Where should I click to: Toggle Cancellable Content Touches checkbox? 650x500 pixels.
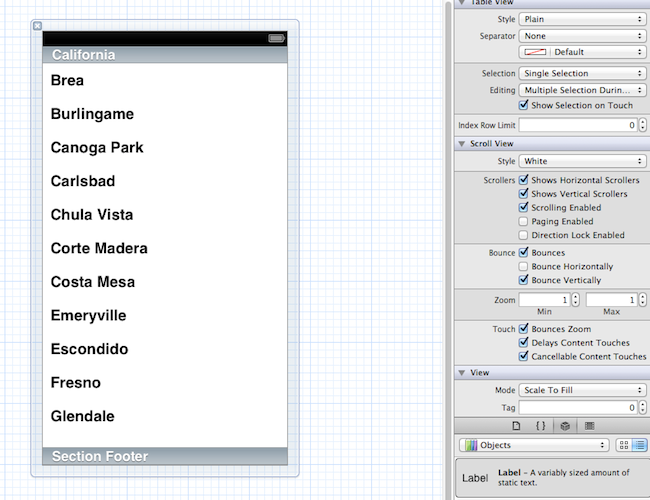tap(524, 356)
